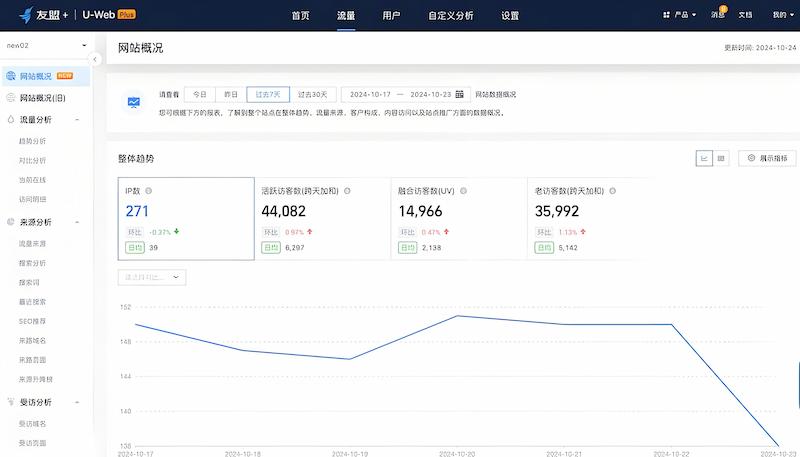The image size is (800, 457).
Task: Open the 产品 grid icon
Action: pyautogui.click(x=666, y=15)
